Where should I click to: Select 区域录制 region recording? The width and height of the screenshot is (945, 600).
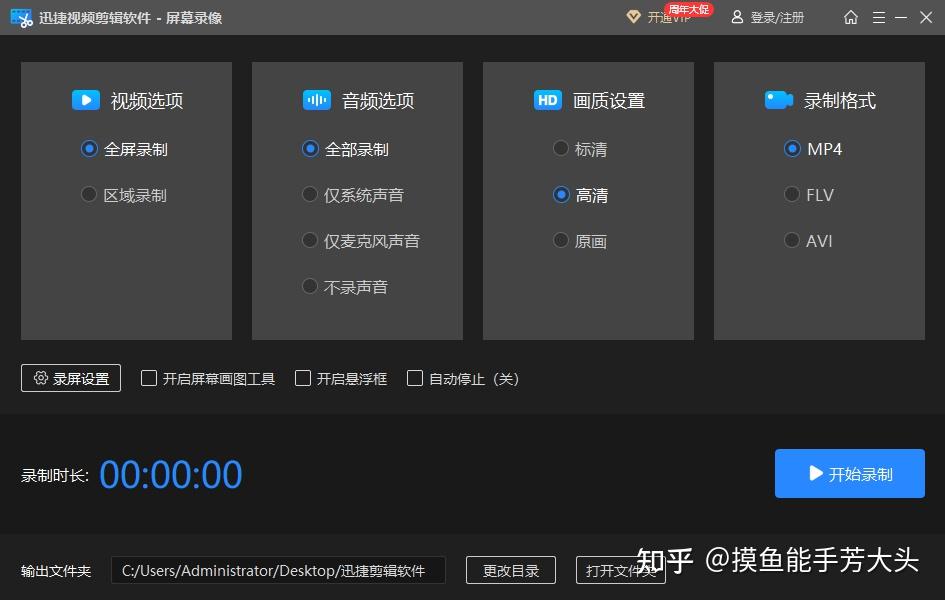pos(124,195)
